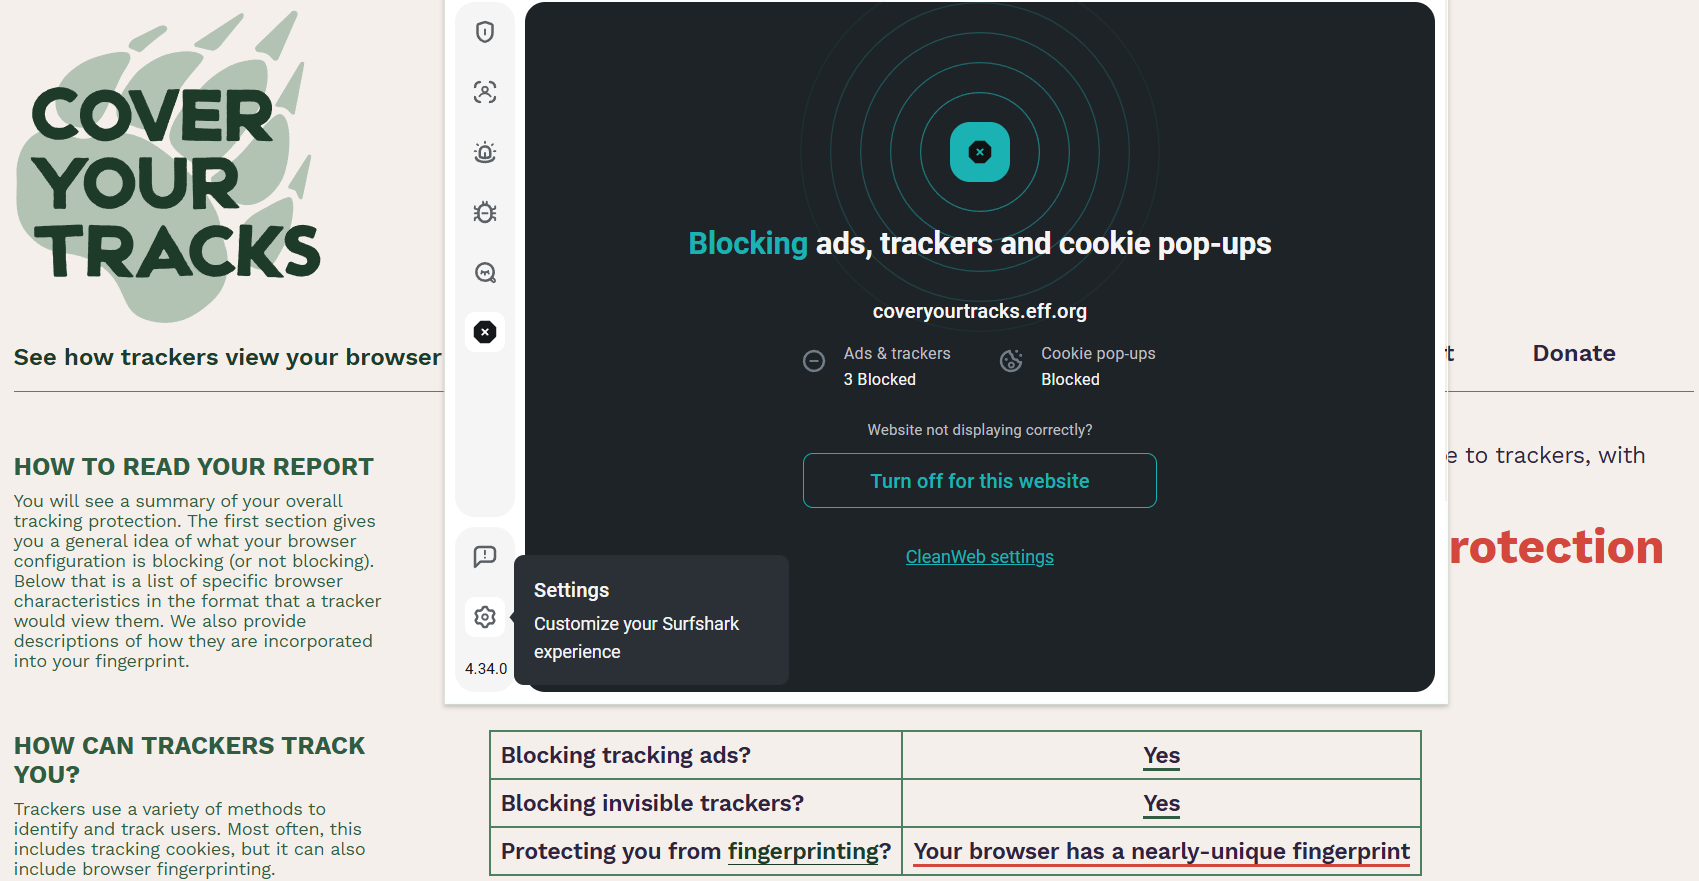Open the Antivirus bug icon panel
Viewport: 1699px width, 881px height.
click(485, 212)
